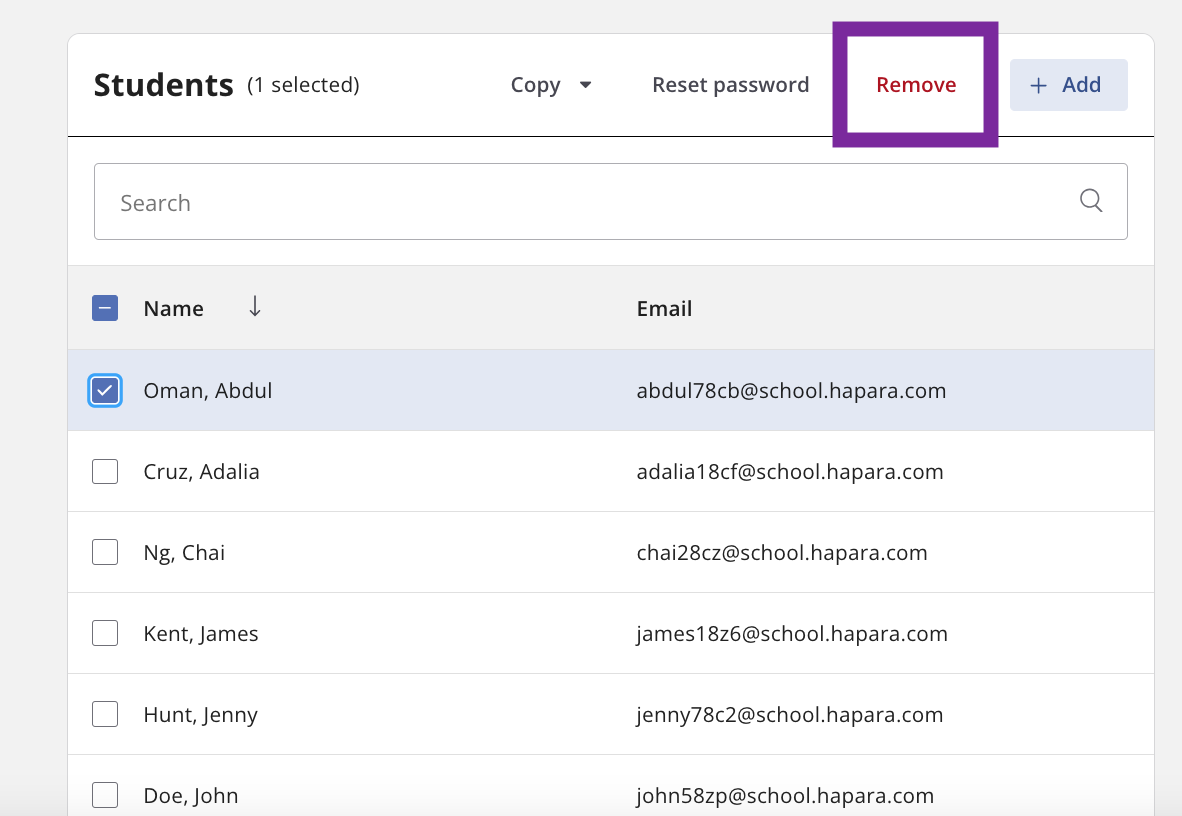
Task: Check the Hunt, Jenny checkbox
Action: pyautogui.click(x=105, y=713)
